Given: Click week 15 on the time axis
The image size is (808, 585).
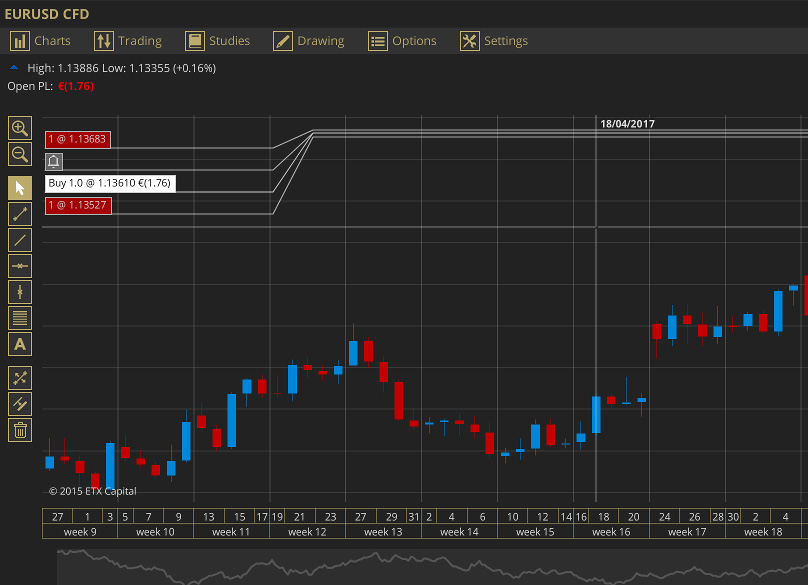Looking at the screenshot, I should coord(535,531).
